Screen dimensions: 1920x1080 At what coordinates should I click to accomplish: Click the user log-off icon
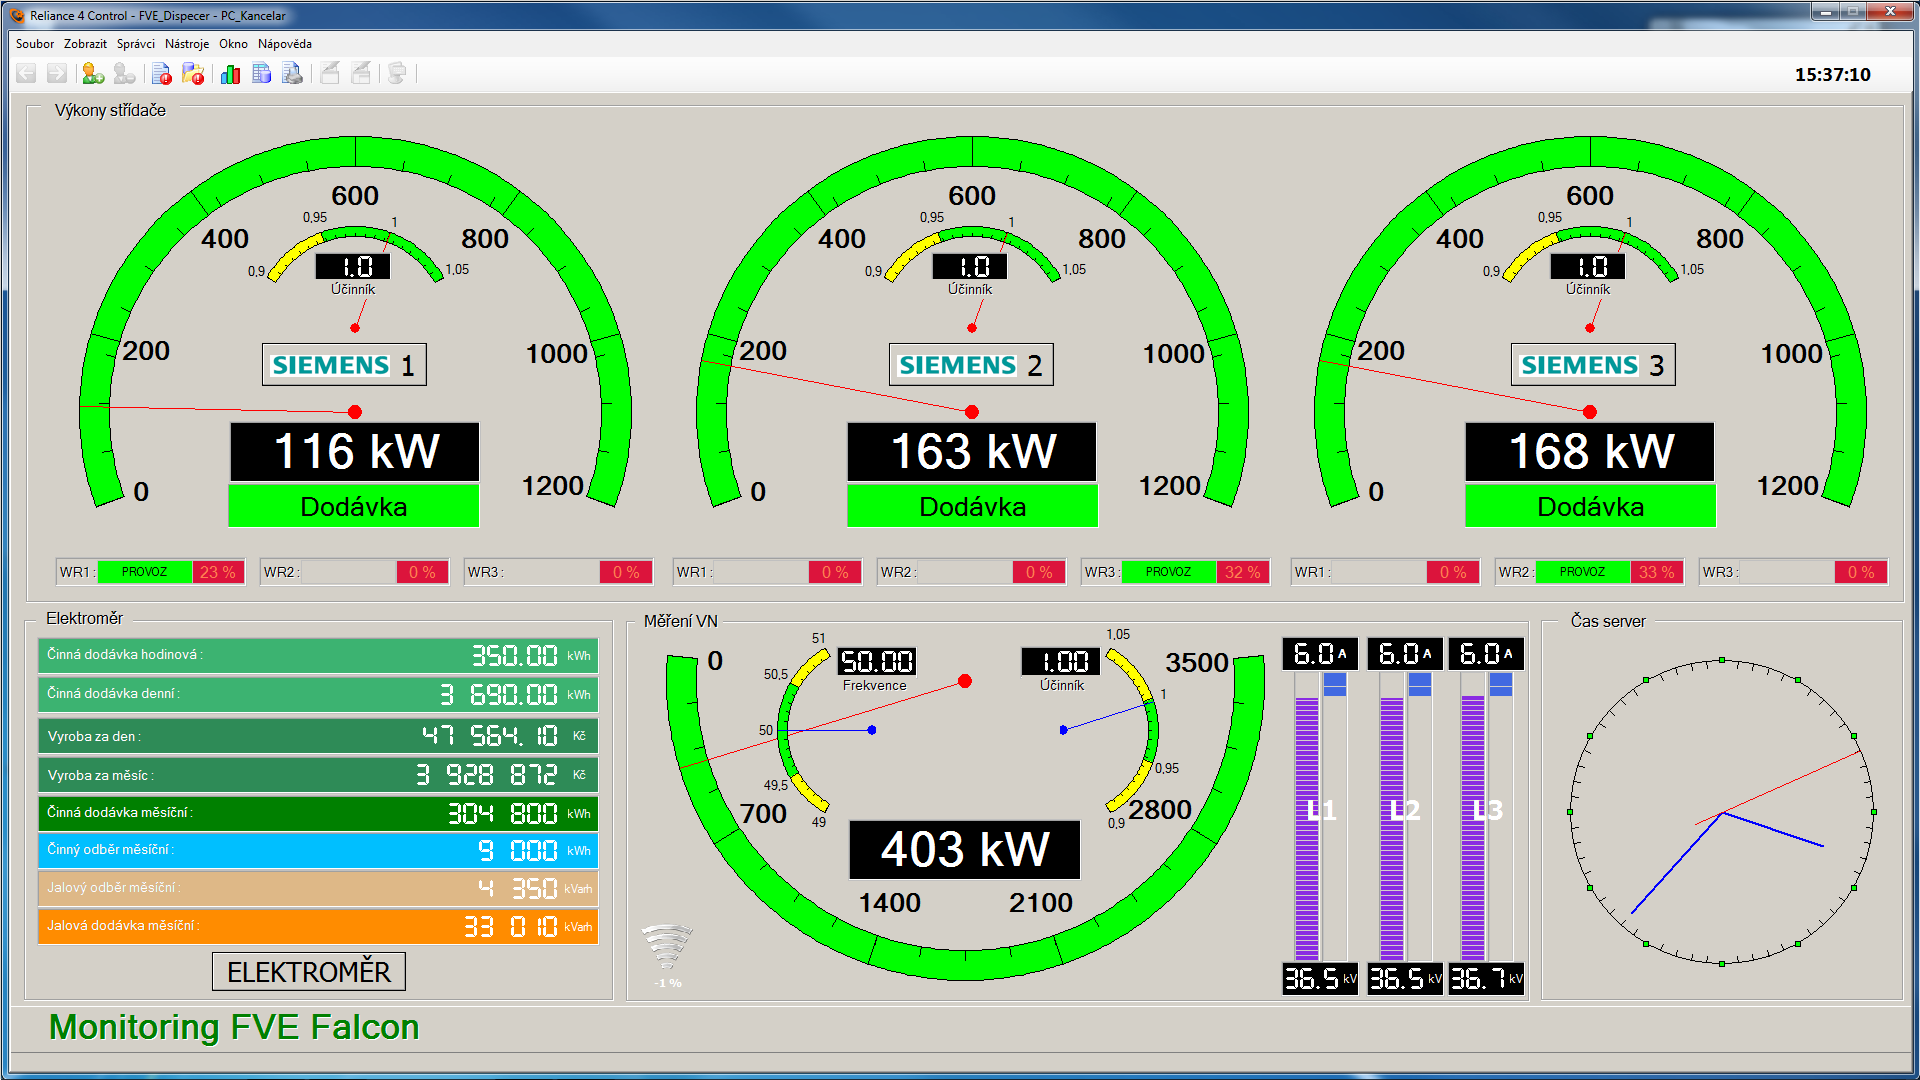coord(124,73)
